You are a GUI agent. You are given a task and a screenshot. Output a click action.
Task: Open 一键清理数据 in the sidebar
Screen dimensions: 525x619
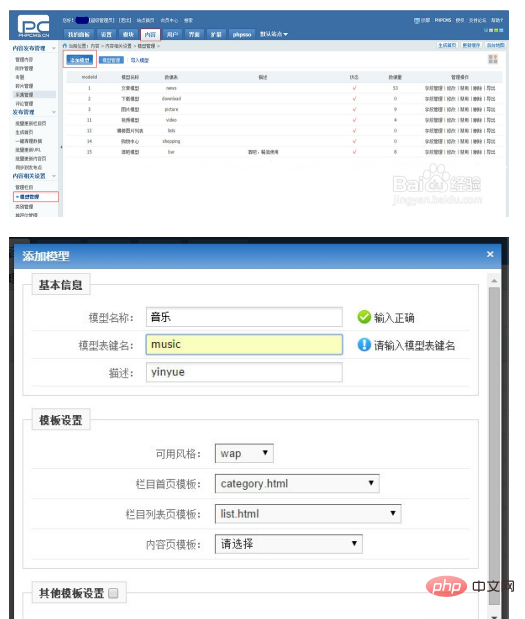[29, 141]
